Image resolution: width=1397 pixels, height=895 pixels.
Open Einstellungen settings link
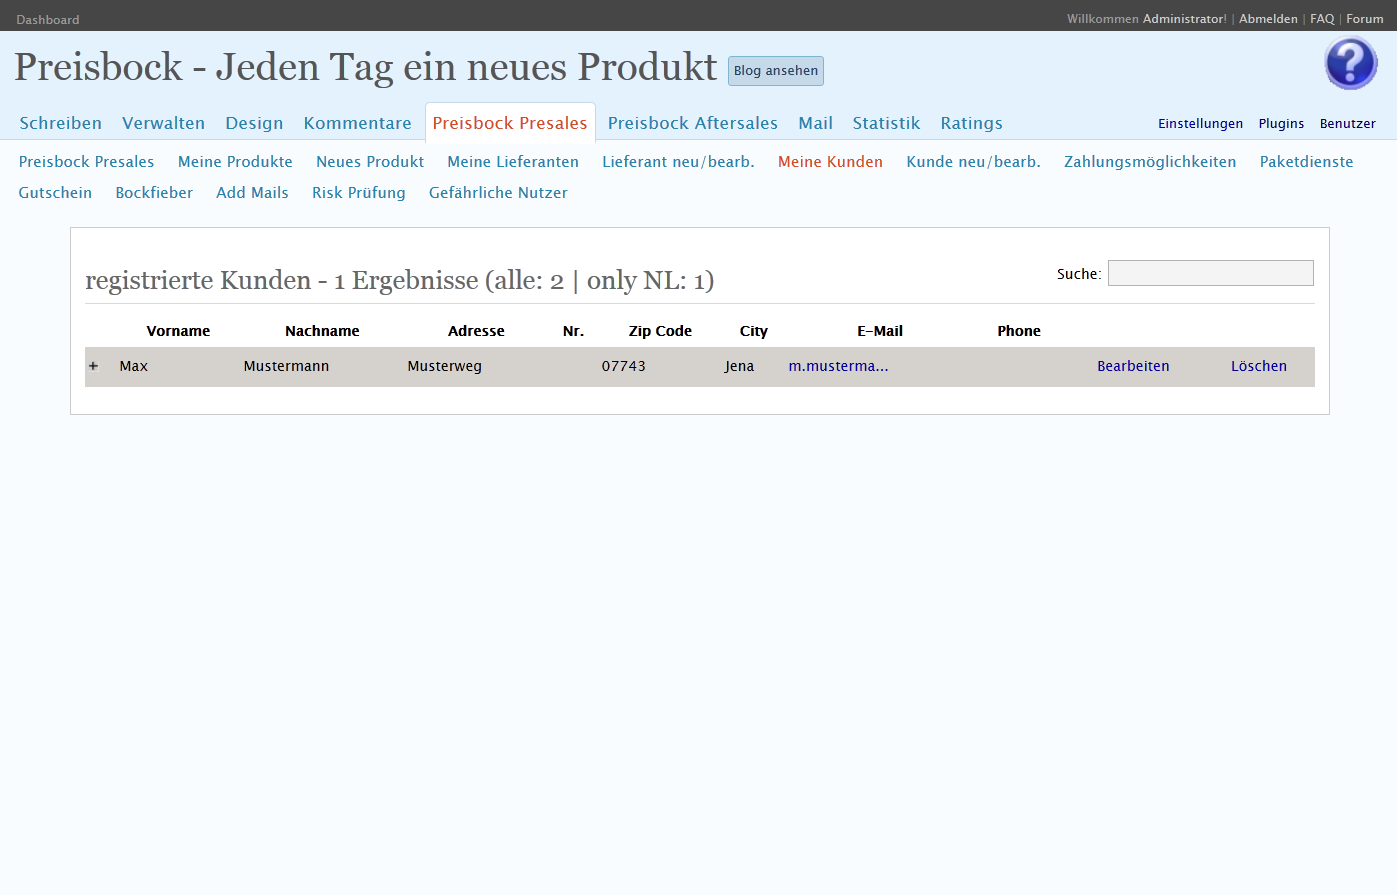tap(1200, 124)
